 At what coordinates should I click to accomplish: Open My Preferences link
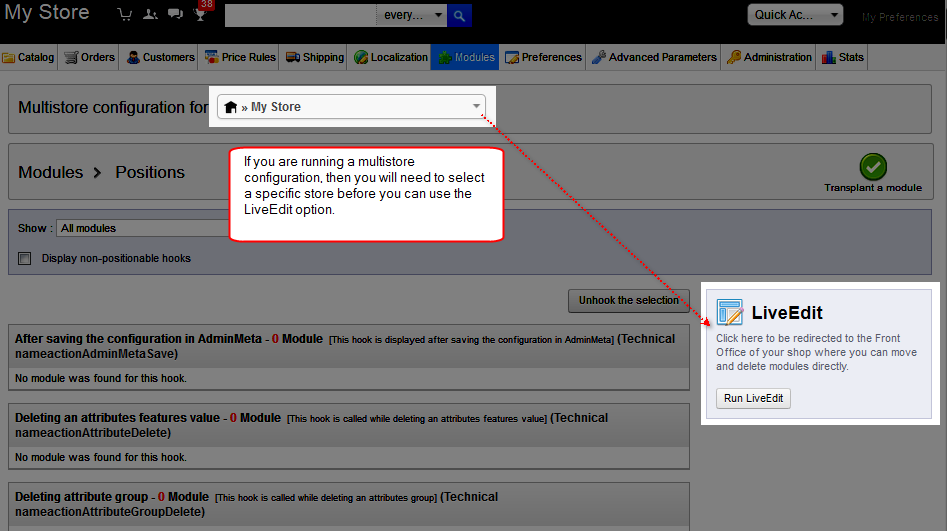[900, 17]
